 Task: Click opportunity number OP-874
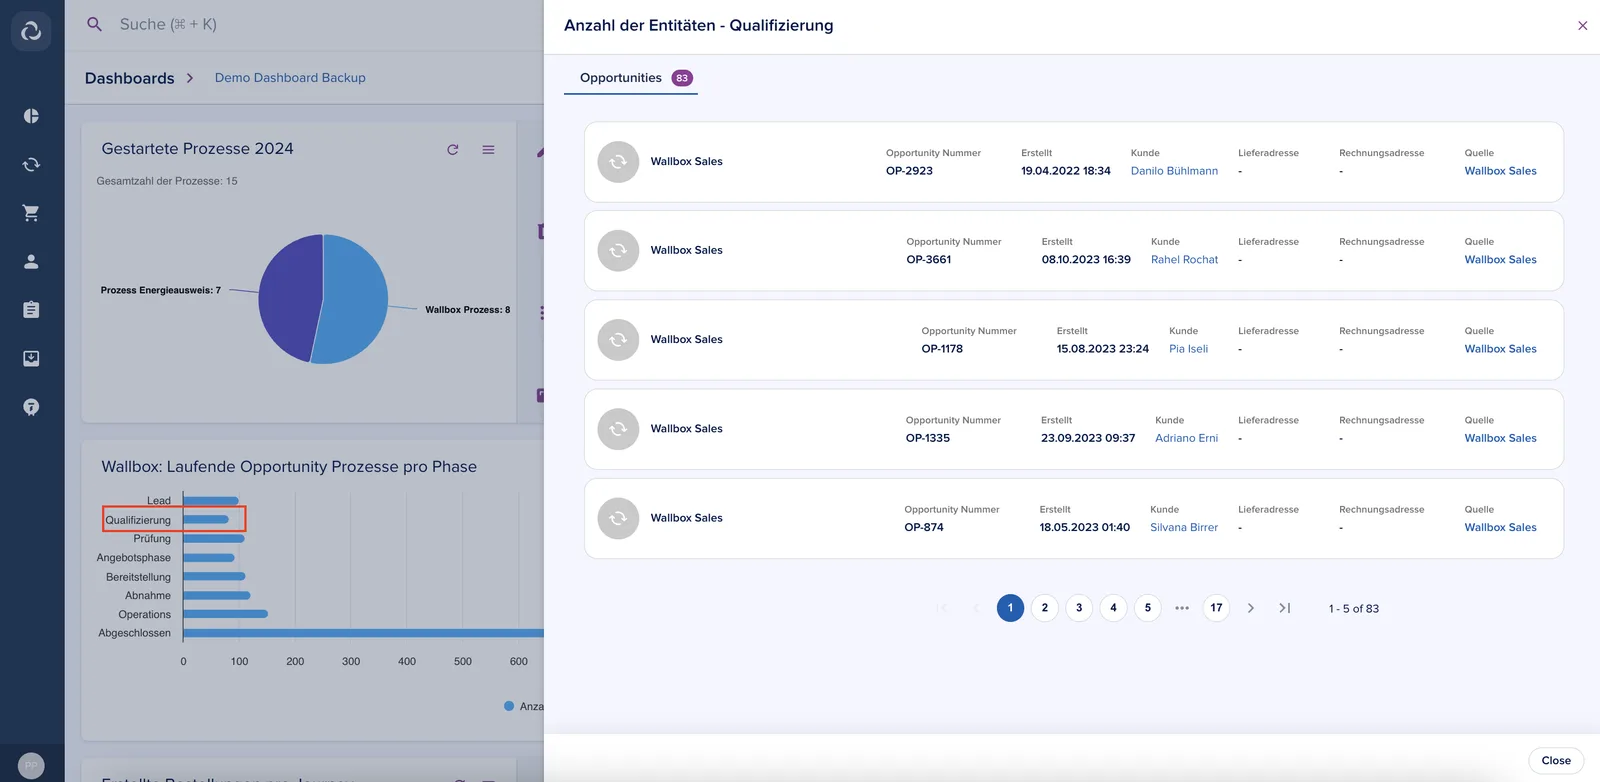point(924,527)
